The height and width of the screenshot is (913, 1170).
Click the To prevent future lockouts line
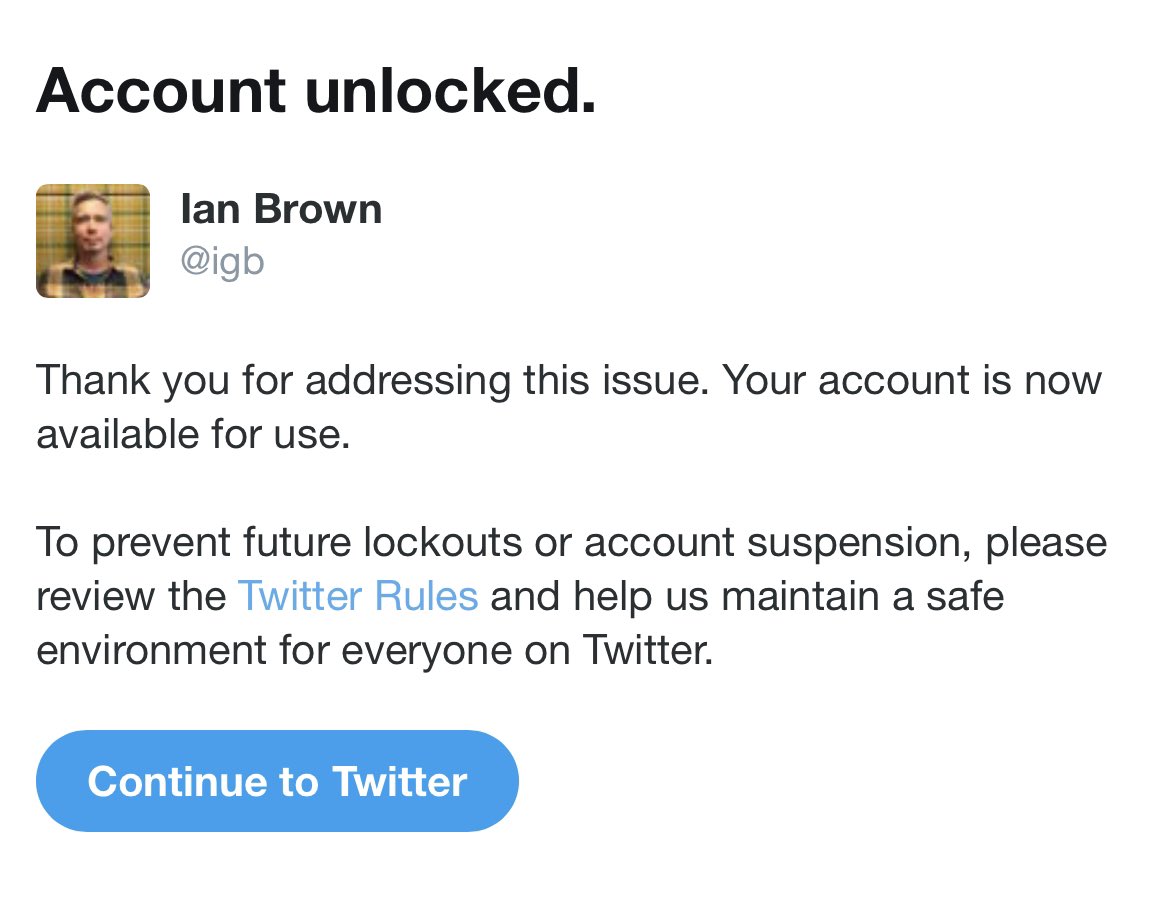572,542
